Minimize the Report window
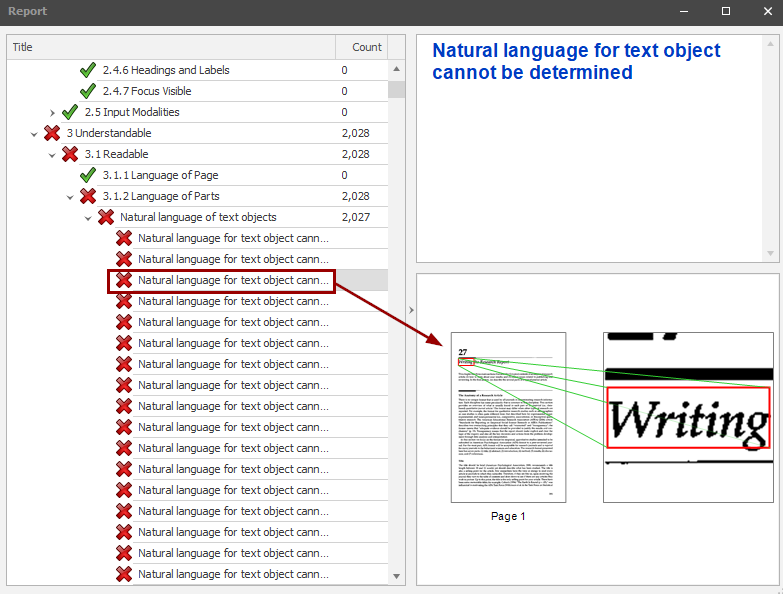Screen dimensions: 783x594 (684, 11)
